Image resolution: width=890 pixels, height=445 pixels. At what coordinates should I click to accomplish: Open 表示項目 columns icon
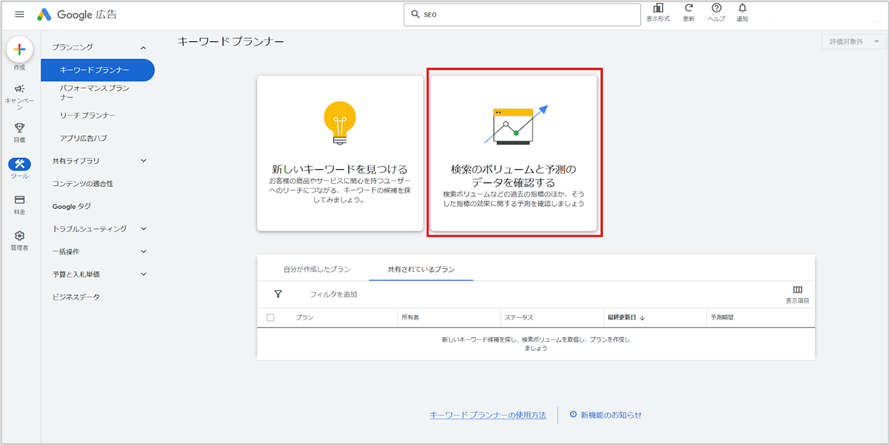[x=797, y=290]
